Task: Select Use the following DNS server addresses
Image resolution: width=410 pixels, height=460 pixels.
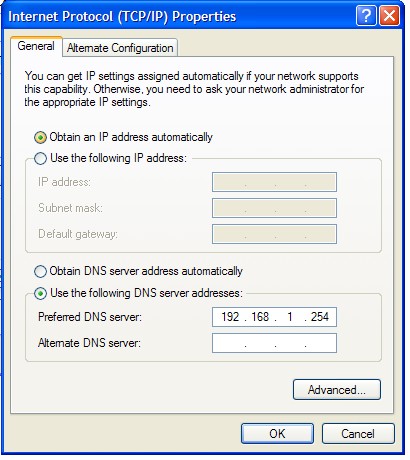Action: [x=40, y=294]
